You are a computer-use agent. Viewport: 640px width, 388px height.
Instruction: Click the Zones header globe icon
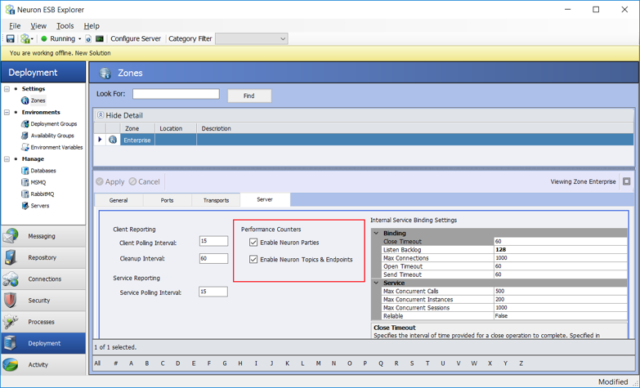point(105,73)
